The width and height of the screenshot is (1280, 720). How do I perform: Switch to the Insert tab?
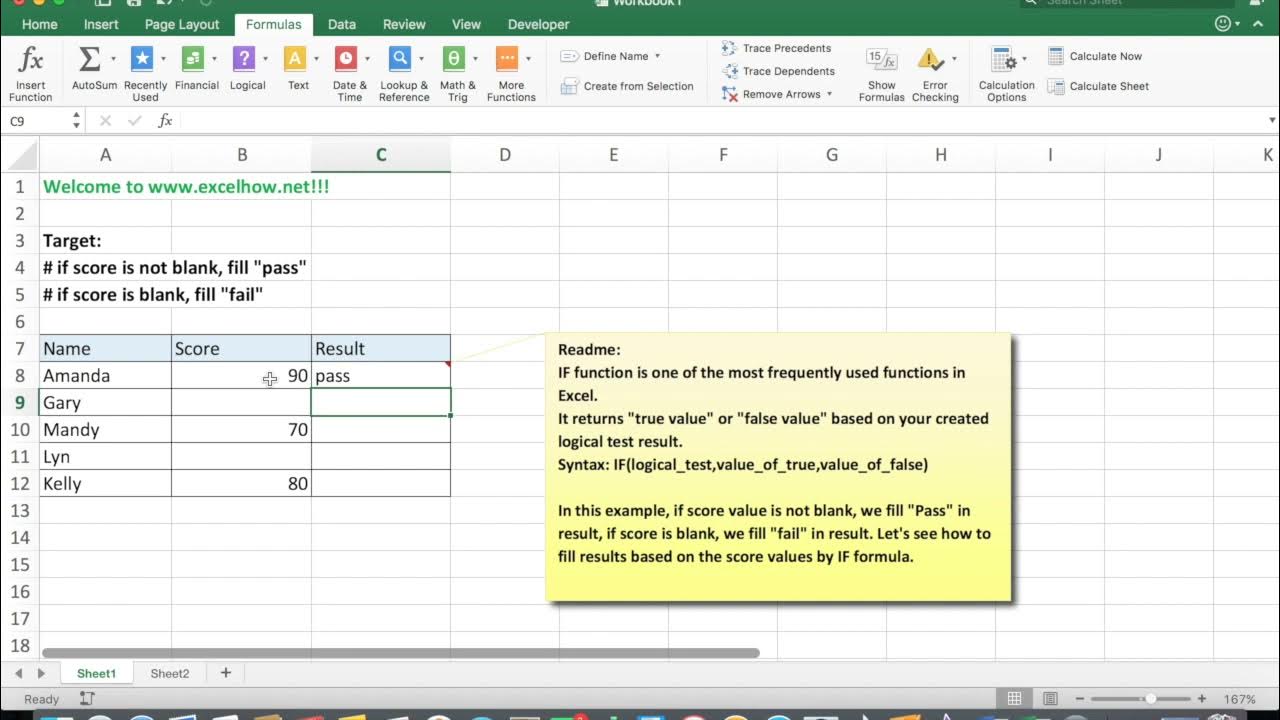[101, 24]
